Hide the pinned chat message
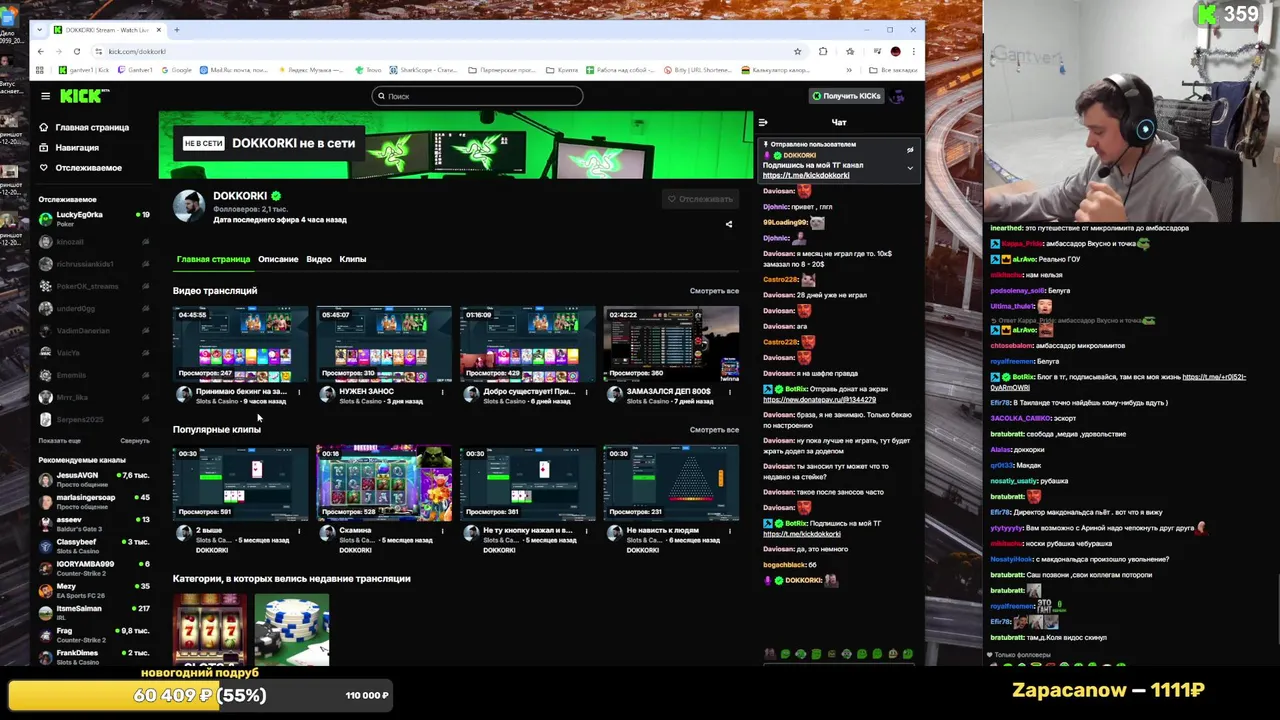Image resolution: width=1280 pixels, height=720 pixels. pyautogui.click(x=910, y=150)
